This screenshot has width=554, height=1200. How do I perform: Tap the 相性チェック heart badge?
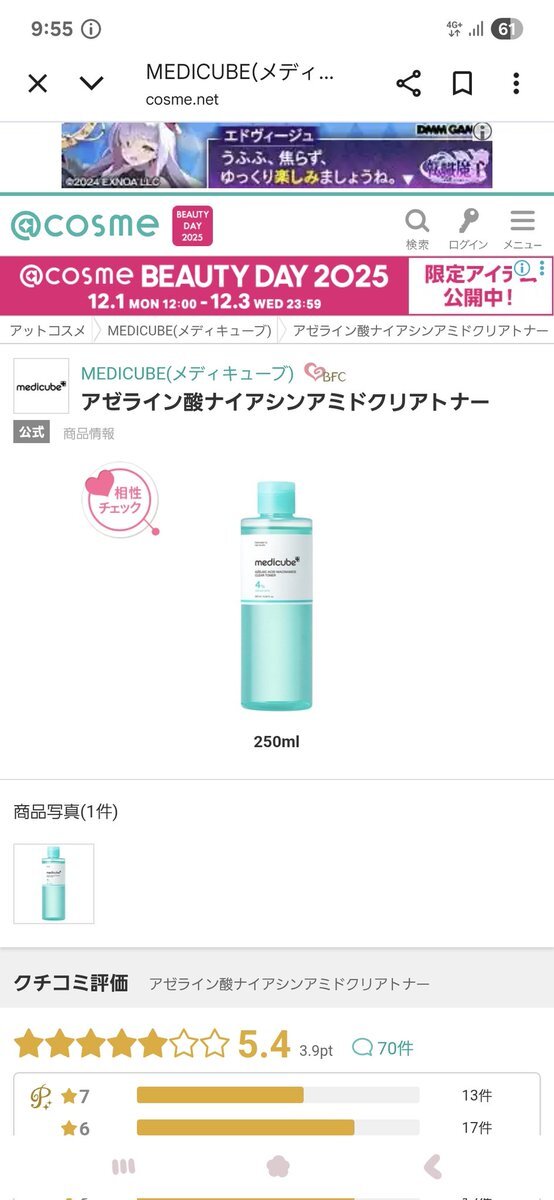[120, 498]
